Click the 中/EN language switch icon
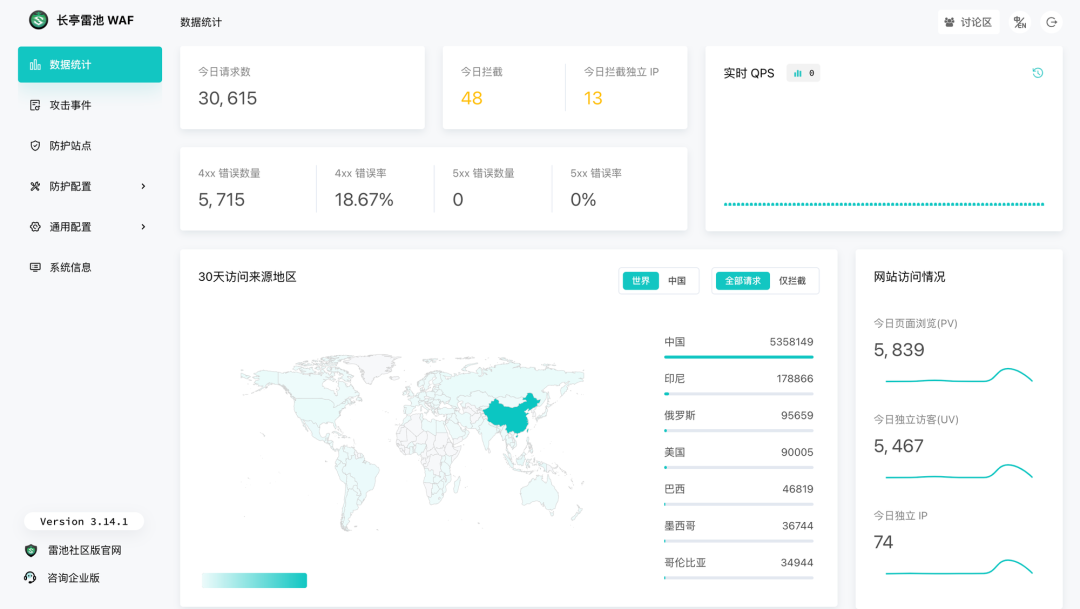1080x609 pixels. click(x=1019, y=21)
